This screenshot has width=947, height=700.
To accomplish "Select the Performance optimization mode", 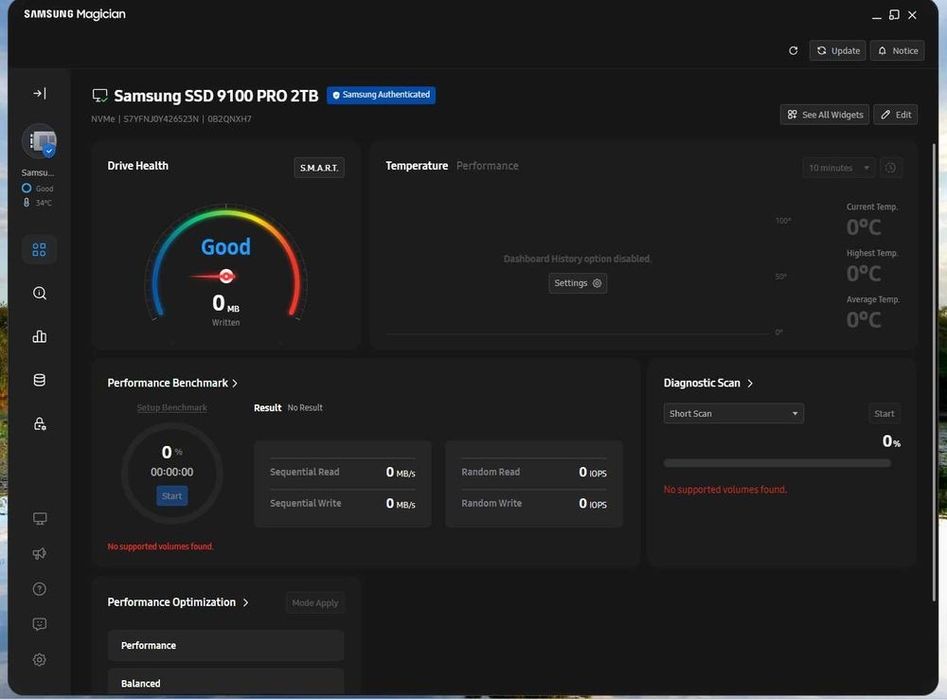I will pyautogui.click(x=226, y=646).
